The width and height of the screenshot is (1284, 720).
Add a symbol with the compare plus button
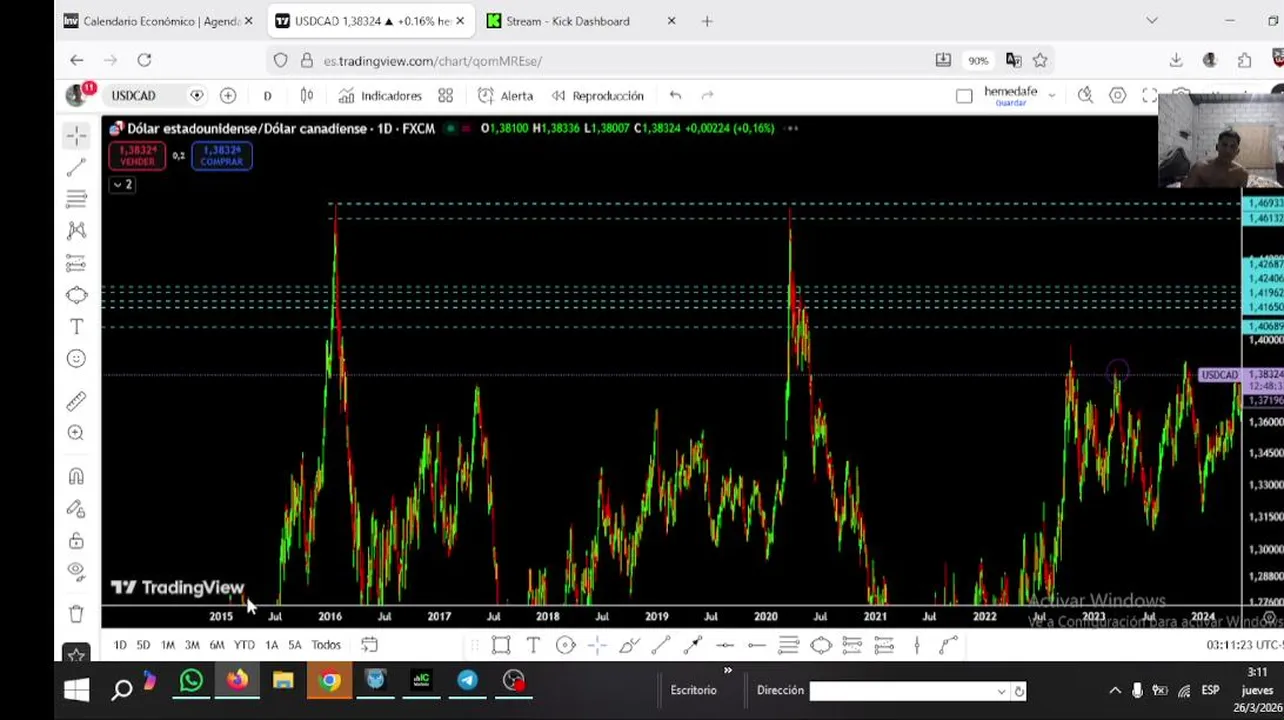(228, 96)
